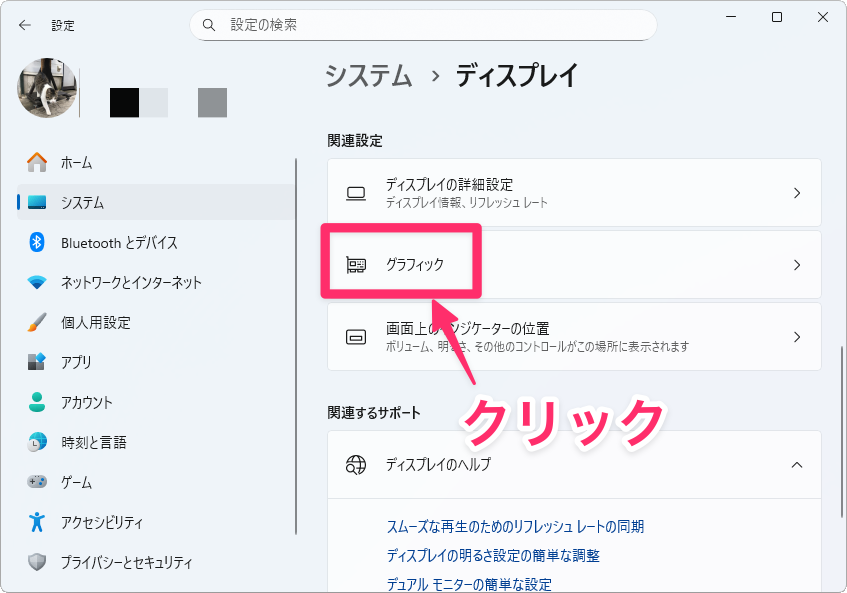Open the アプリ apps icon
The image size is (847, 593).
click(x=37, y=362)
